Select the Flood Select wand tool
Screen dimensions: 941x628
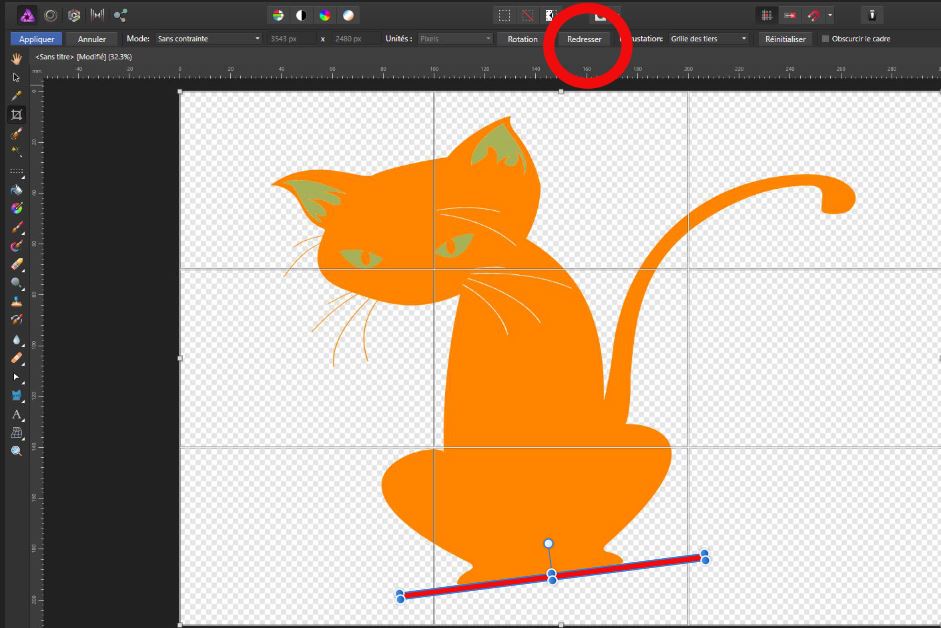click(16, 152)
